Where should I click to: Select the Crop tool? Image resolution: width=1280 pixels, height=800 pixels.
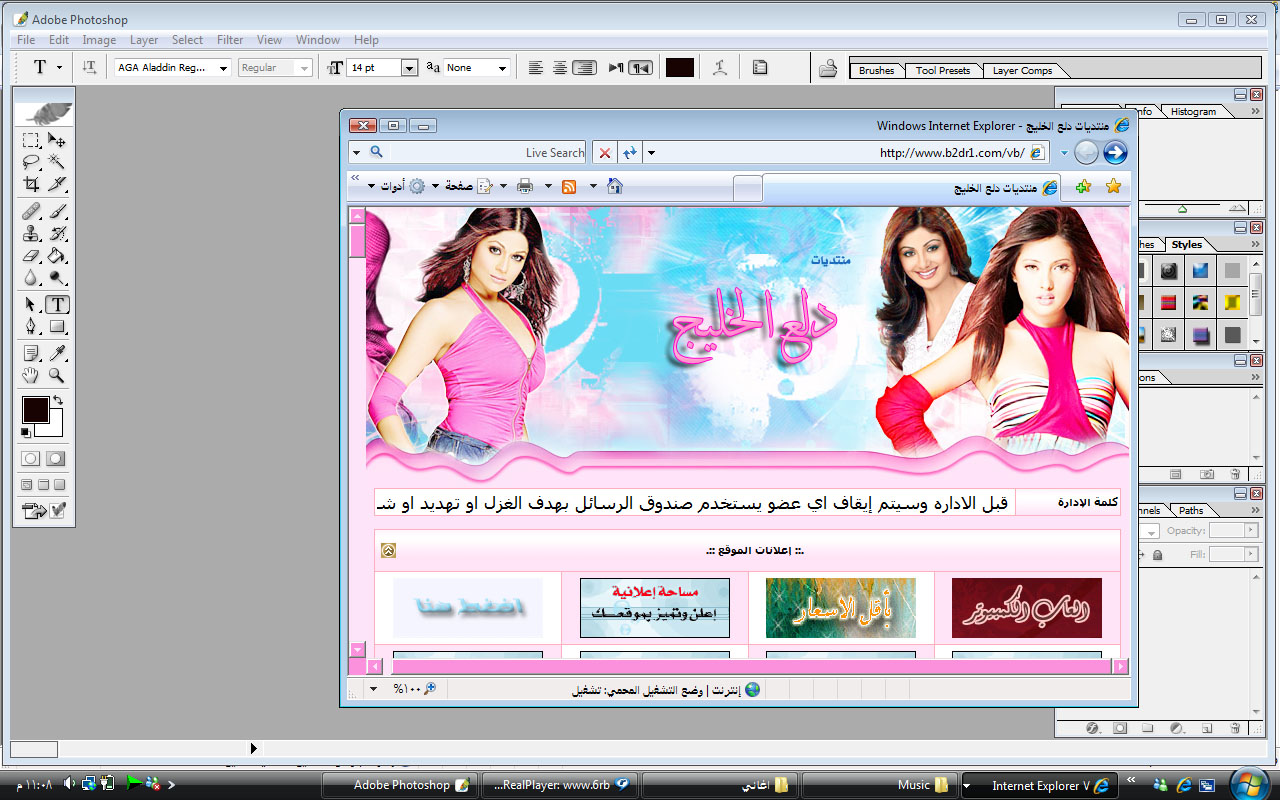pos(31,184)
